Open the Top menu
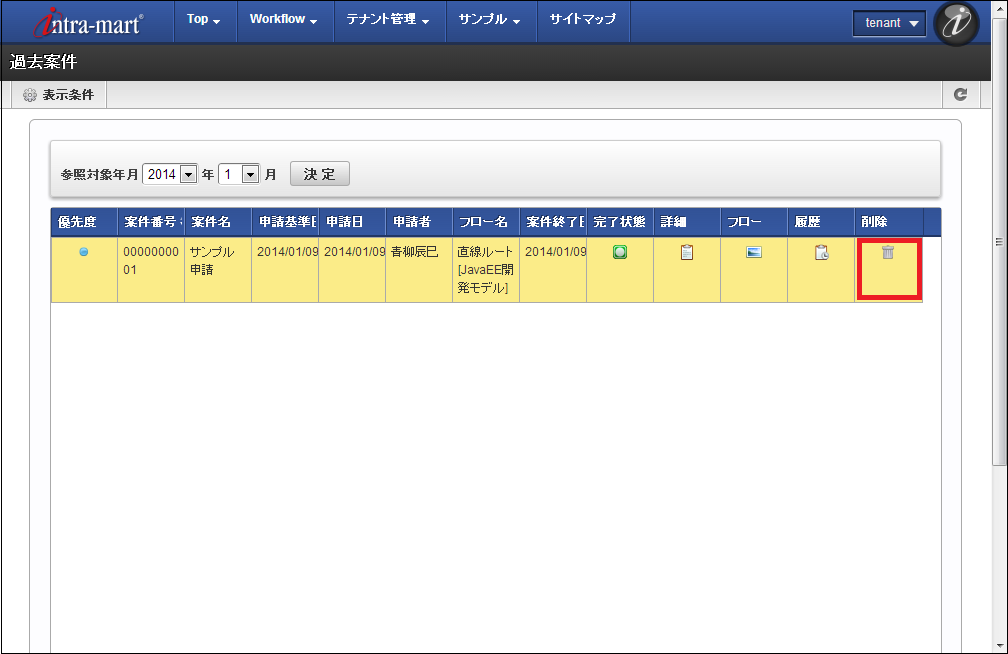 (203, 20)
